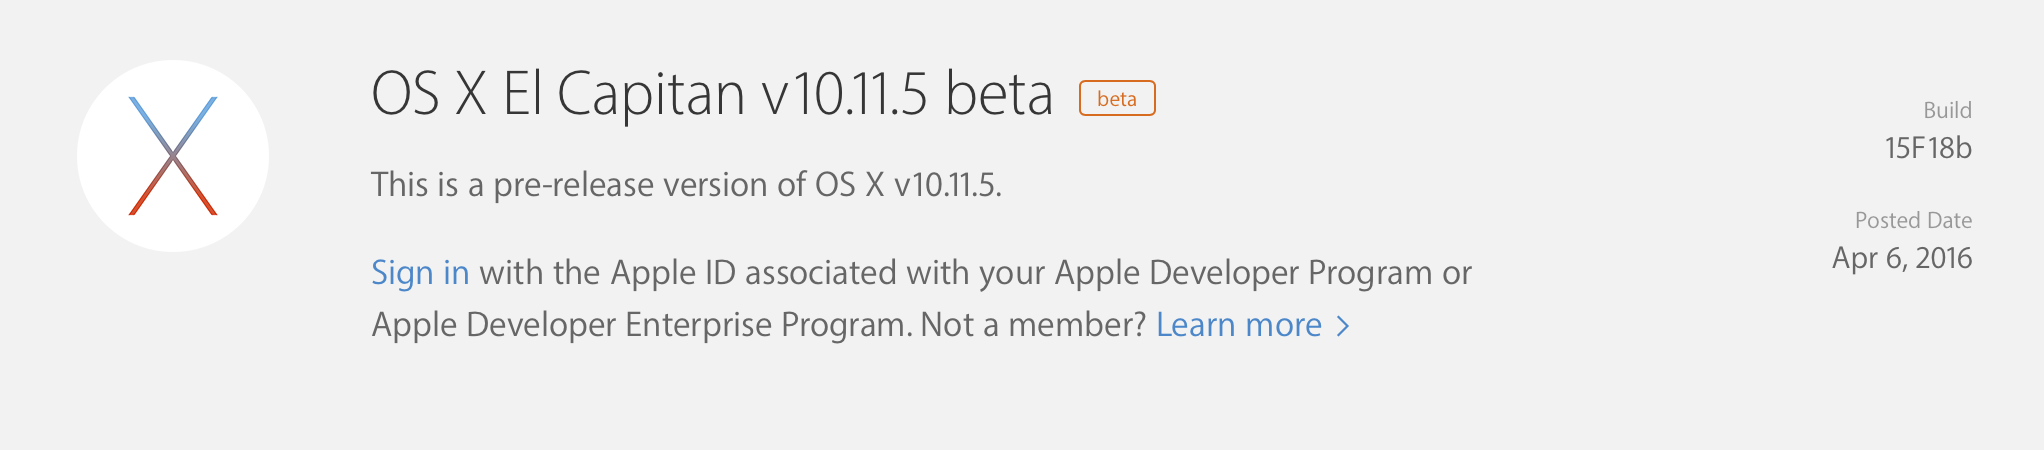Click the Apr 6, 2016 date
2044x450 pixels.
click(x=1901, y=258)
